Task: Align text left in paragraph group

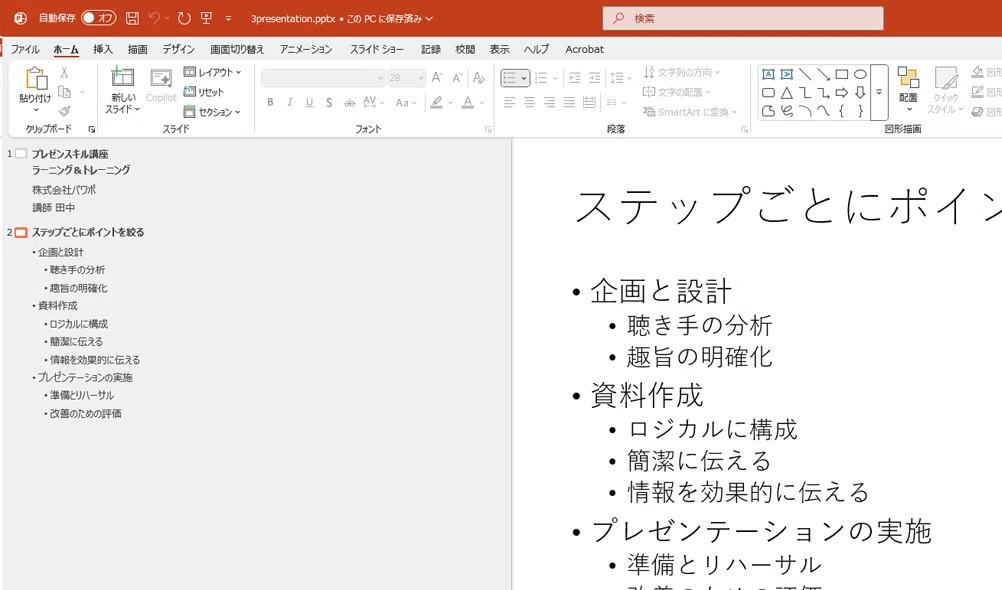Action: pos(509,102)
